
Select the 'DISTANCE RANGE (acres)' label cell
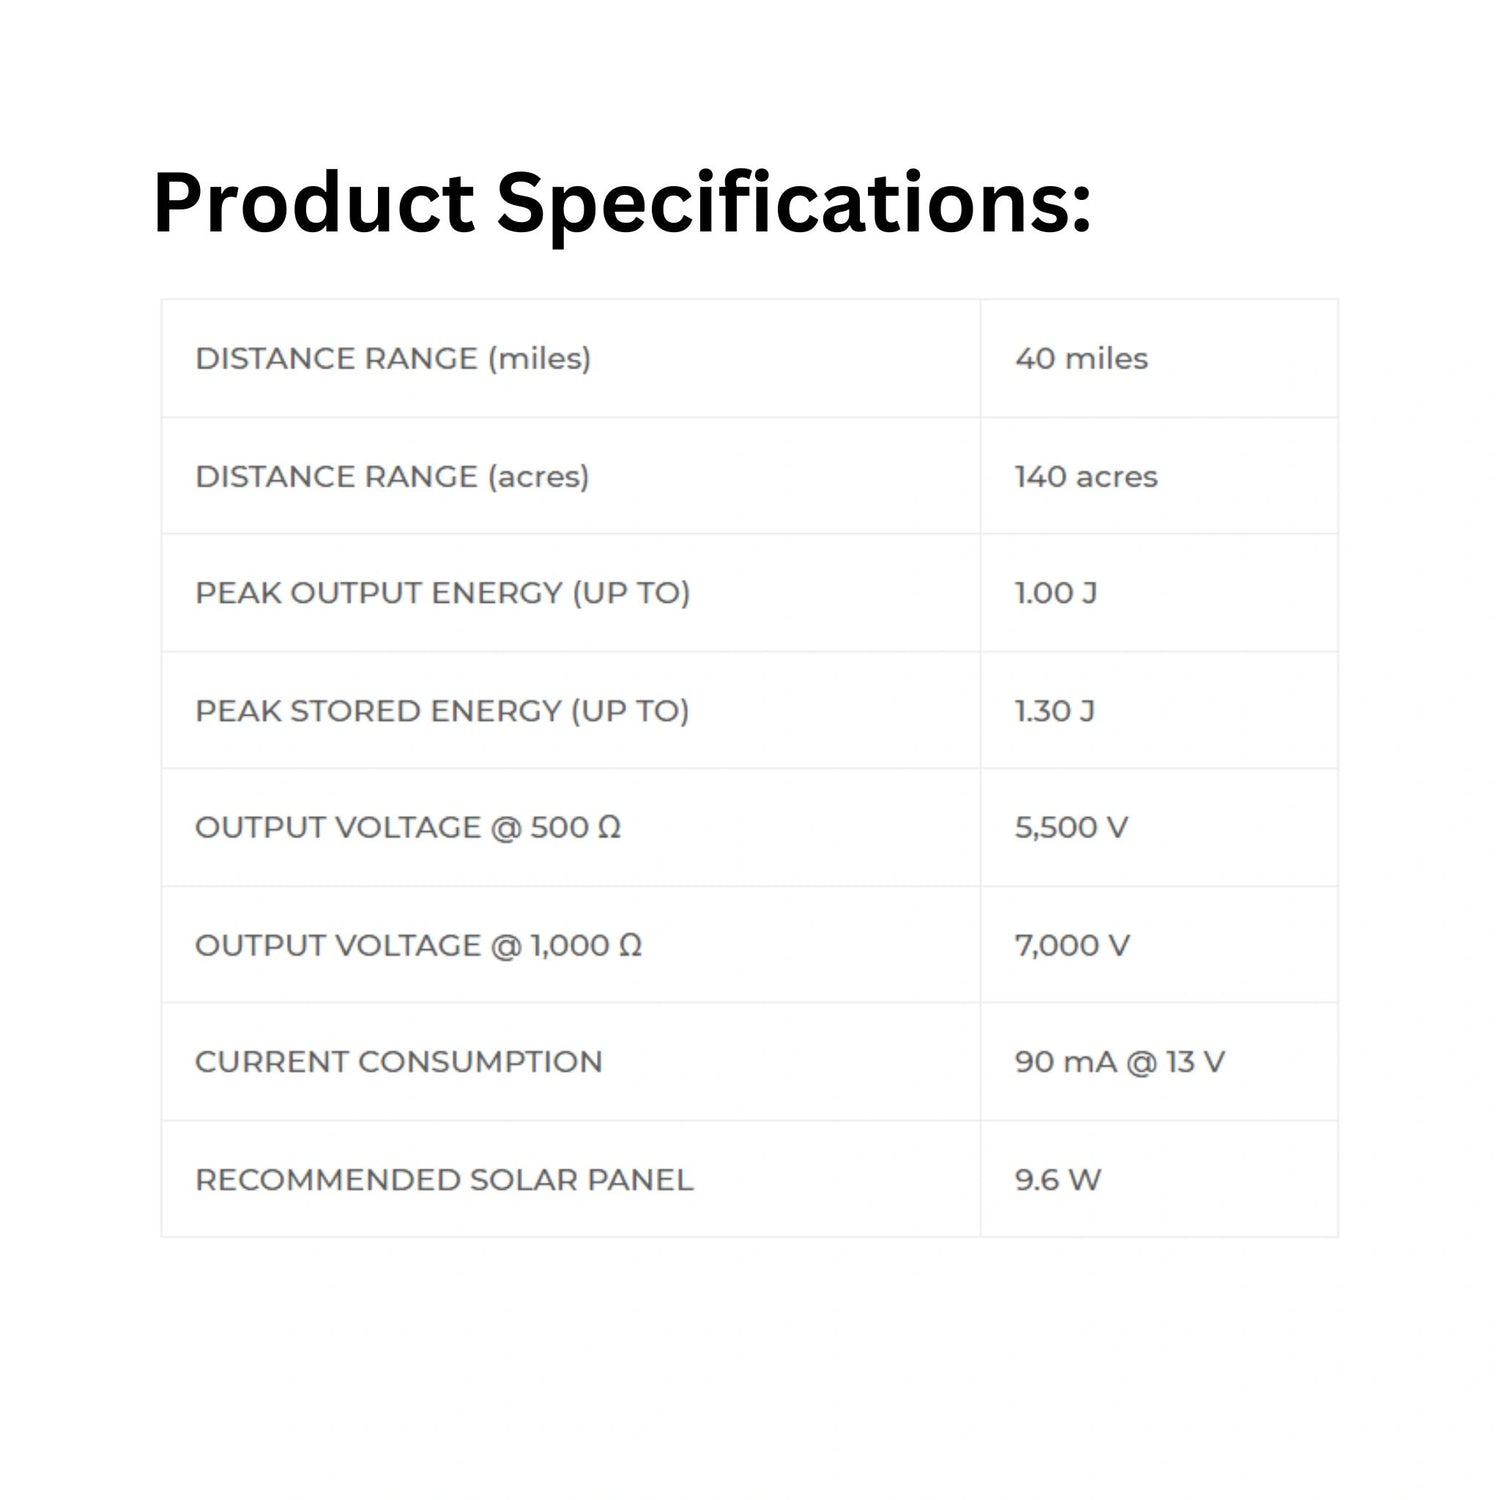392,477
